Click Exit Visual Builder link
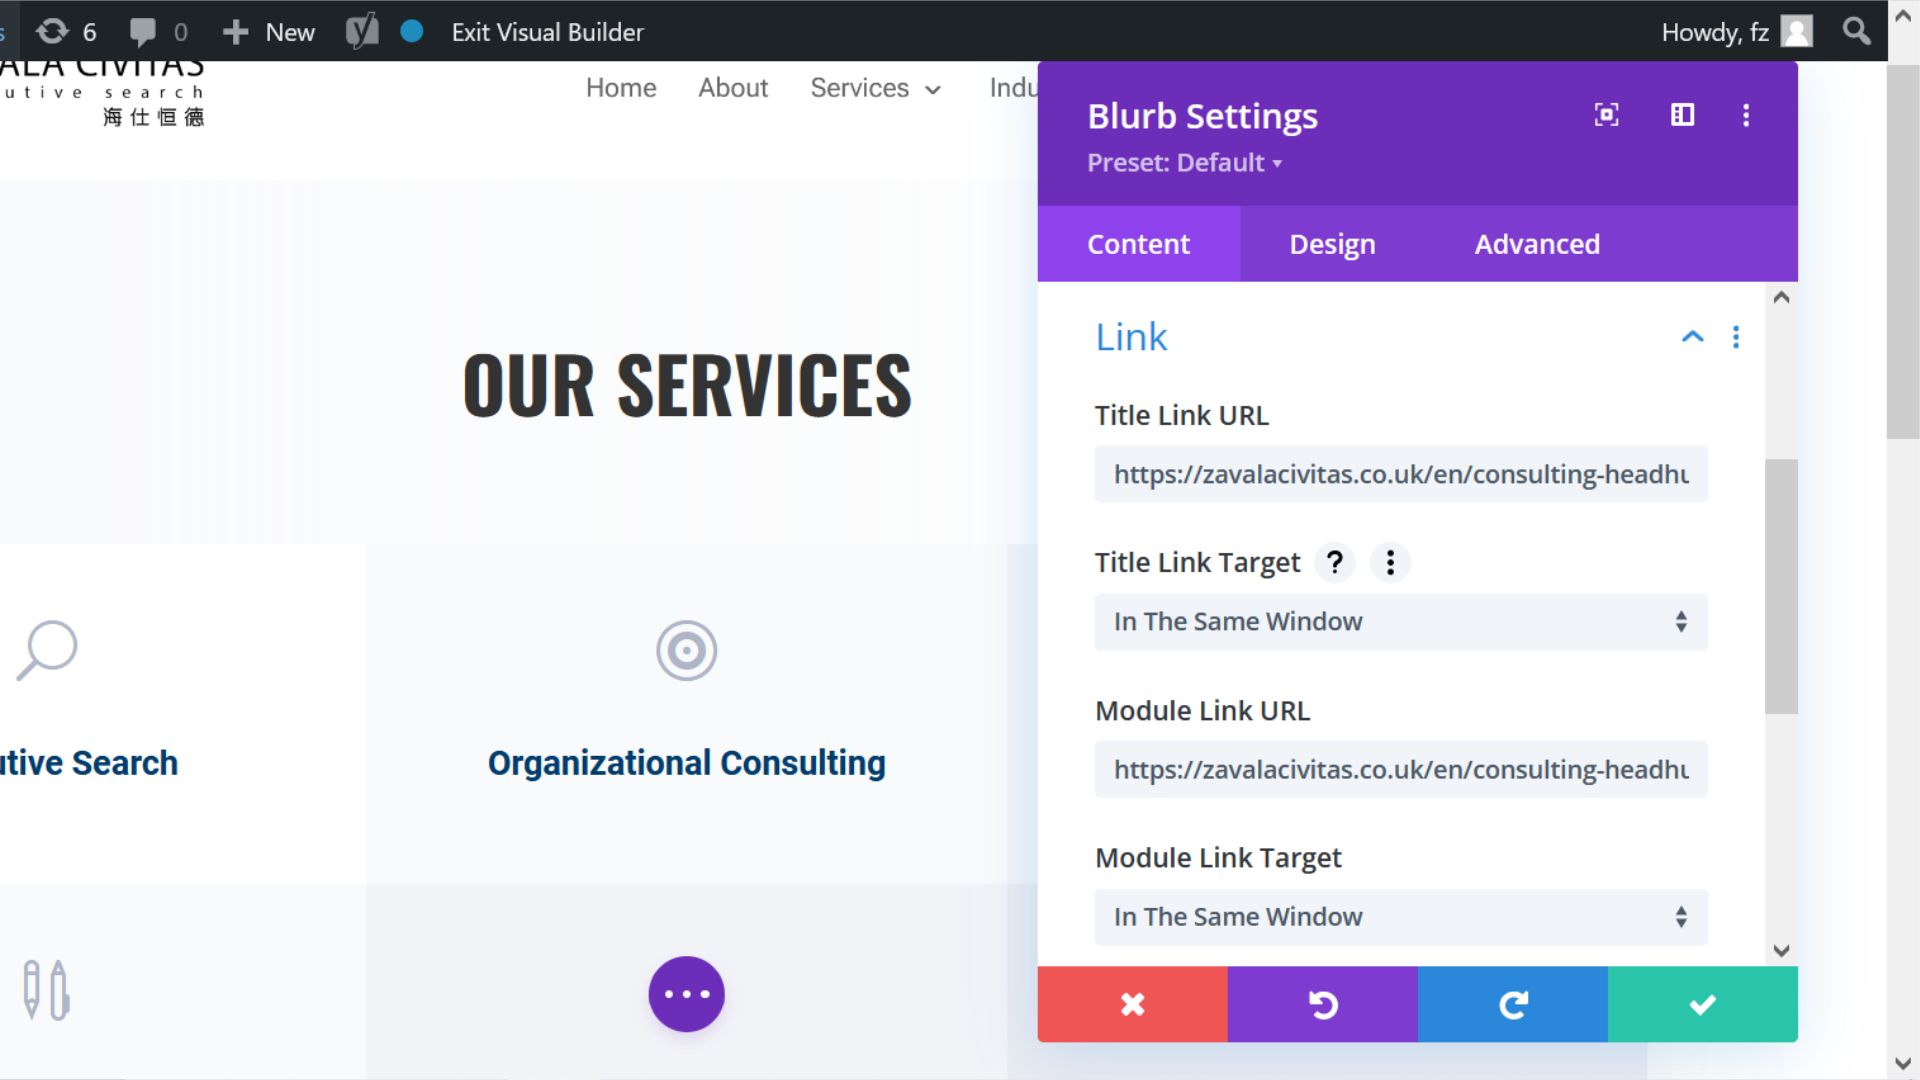This screenshot has width=1920, height=1080. 547,32
